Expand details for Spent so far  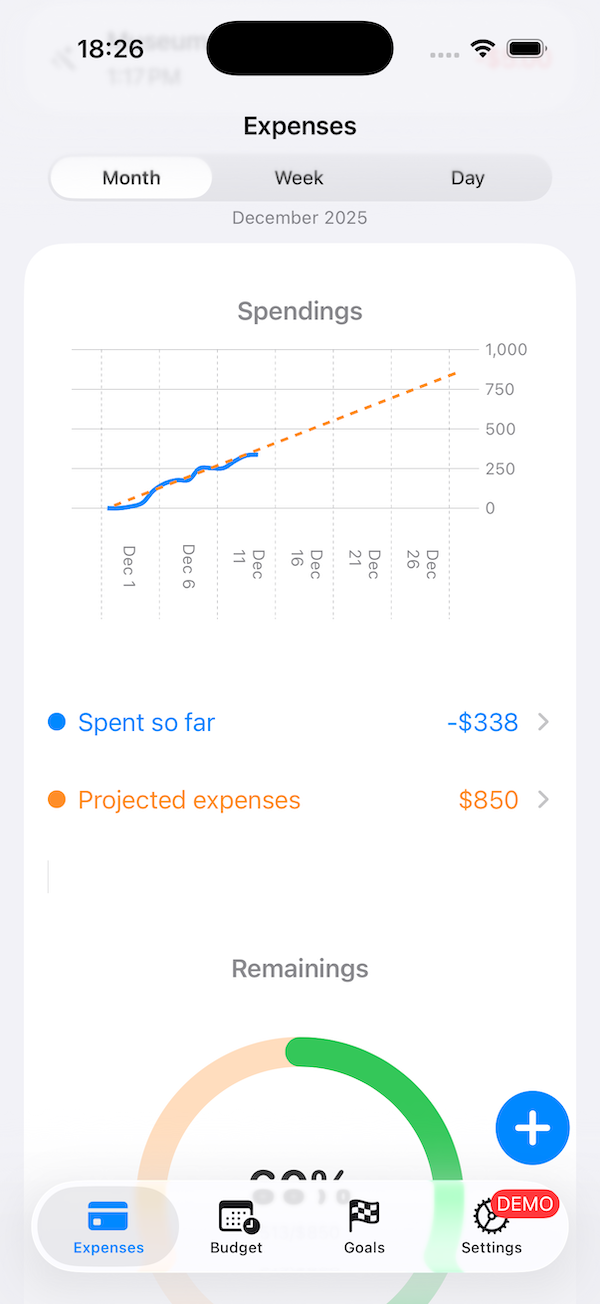coord(543,722)
